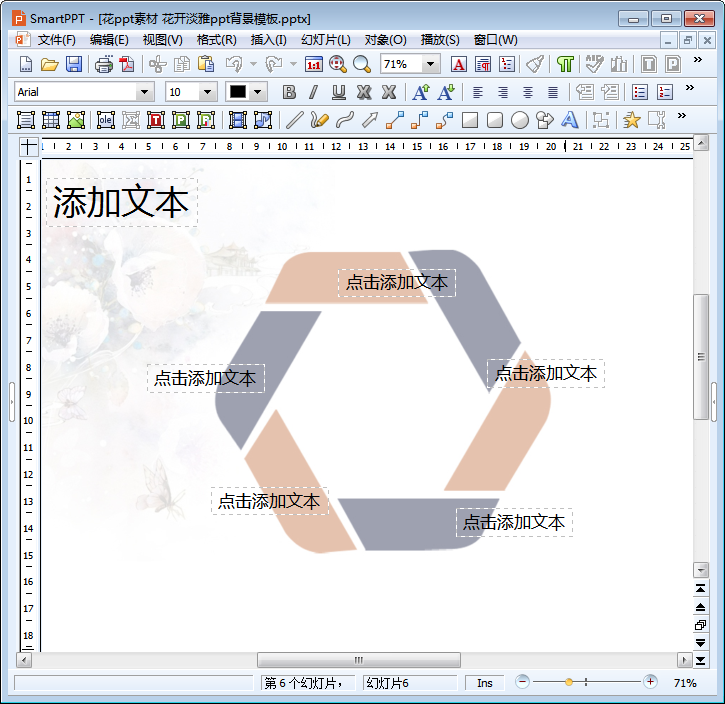Click the yellow star icon
This screenshot has width=725, height=704.
click(631, 120)
